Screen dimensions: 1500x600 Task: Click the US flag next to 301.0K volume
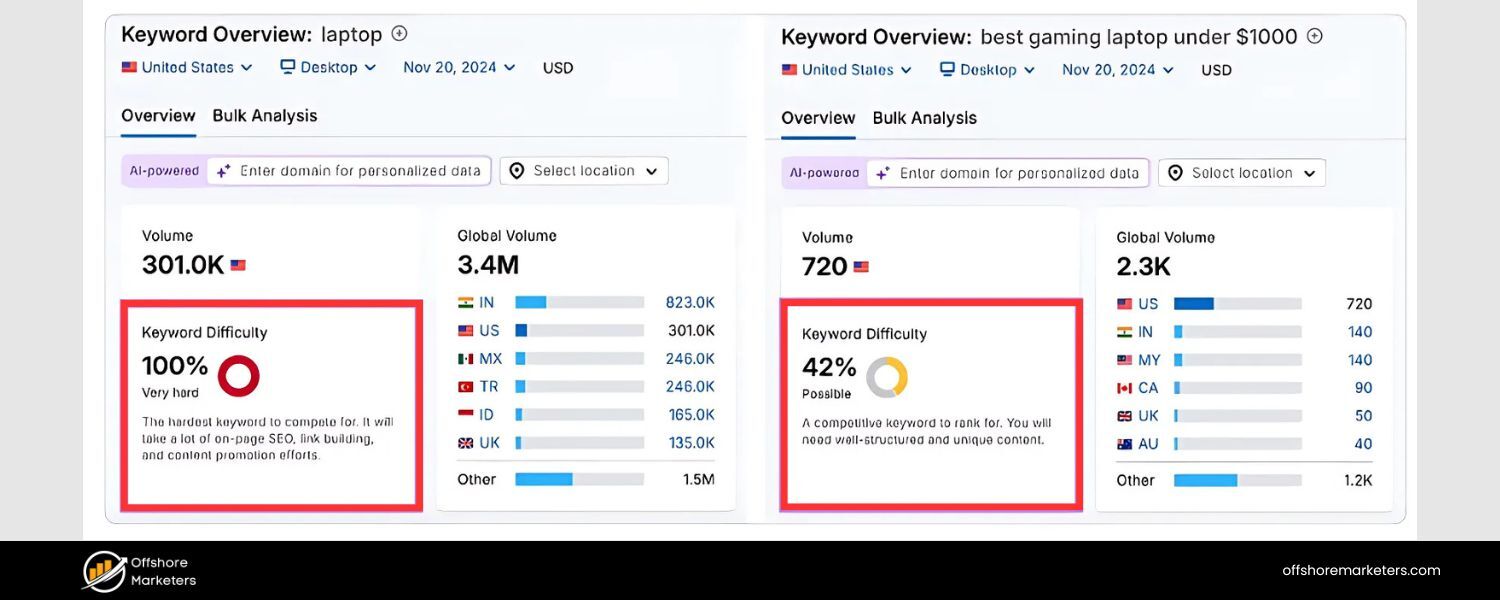click(238, 265)
